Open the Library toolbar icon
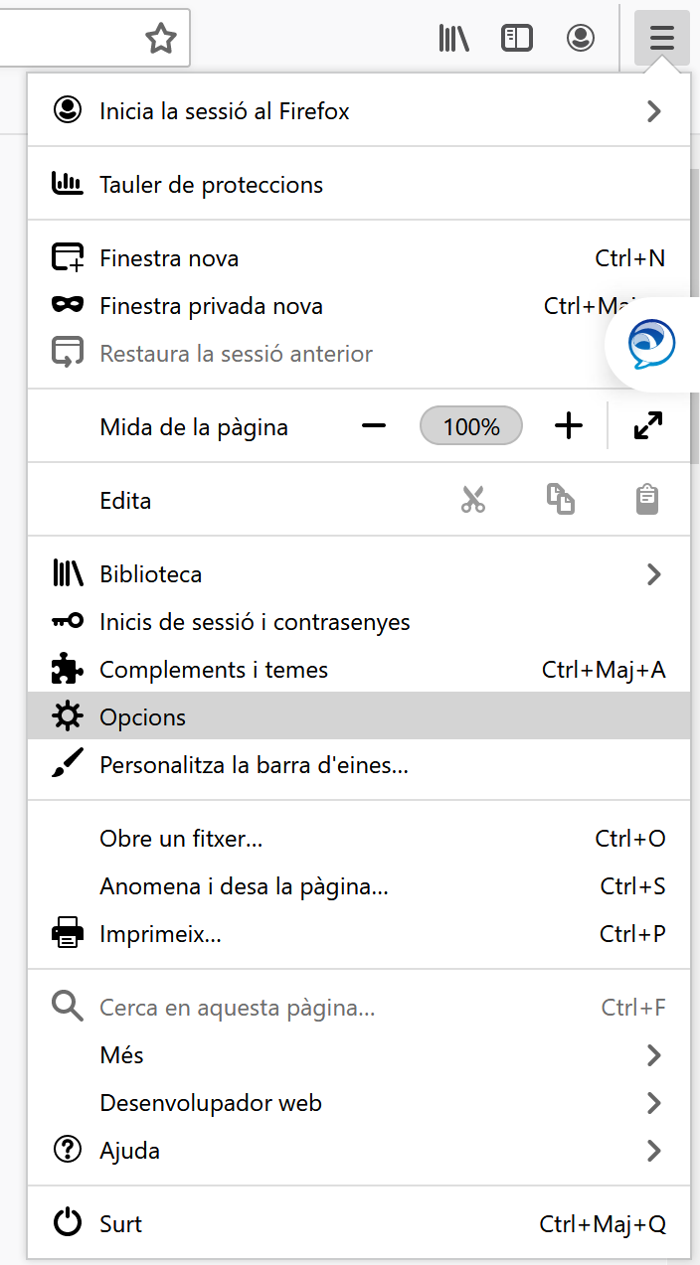Image resolution: width=700 pixels, height=1265 pixels. click(454, 39)
